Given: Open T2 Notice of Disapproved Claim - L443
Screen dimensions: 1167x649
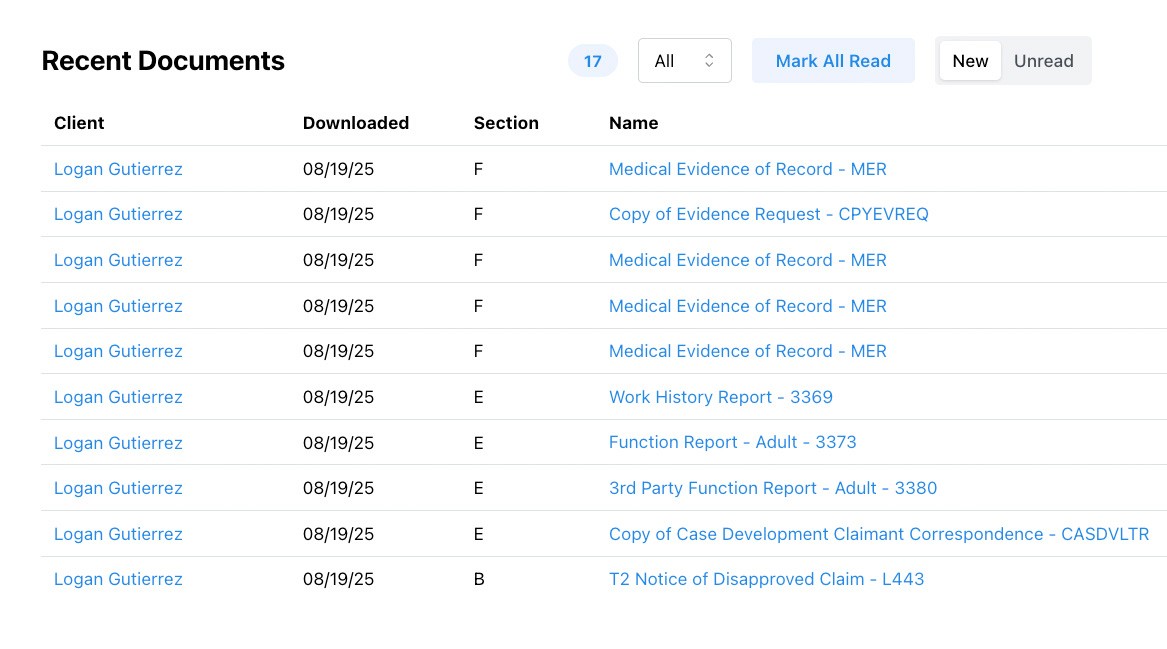Looking at the screenshot, I should tap(766, 579).
